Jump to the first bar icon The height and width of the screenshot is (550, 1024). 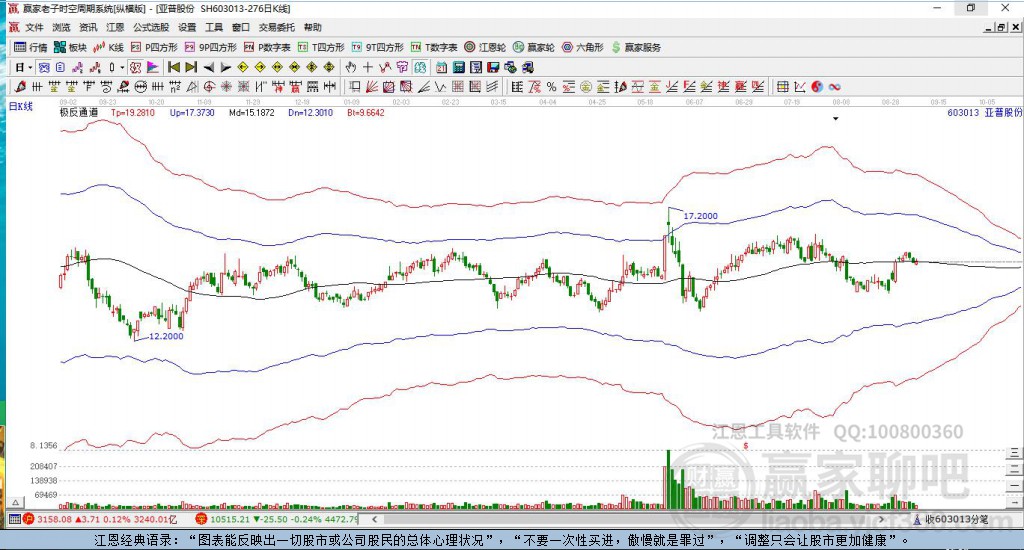tap(174, 67)
